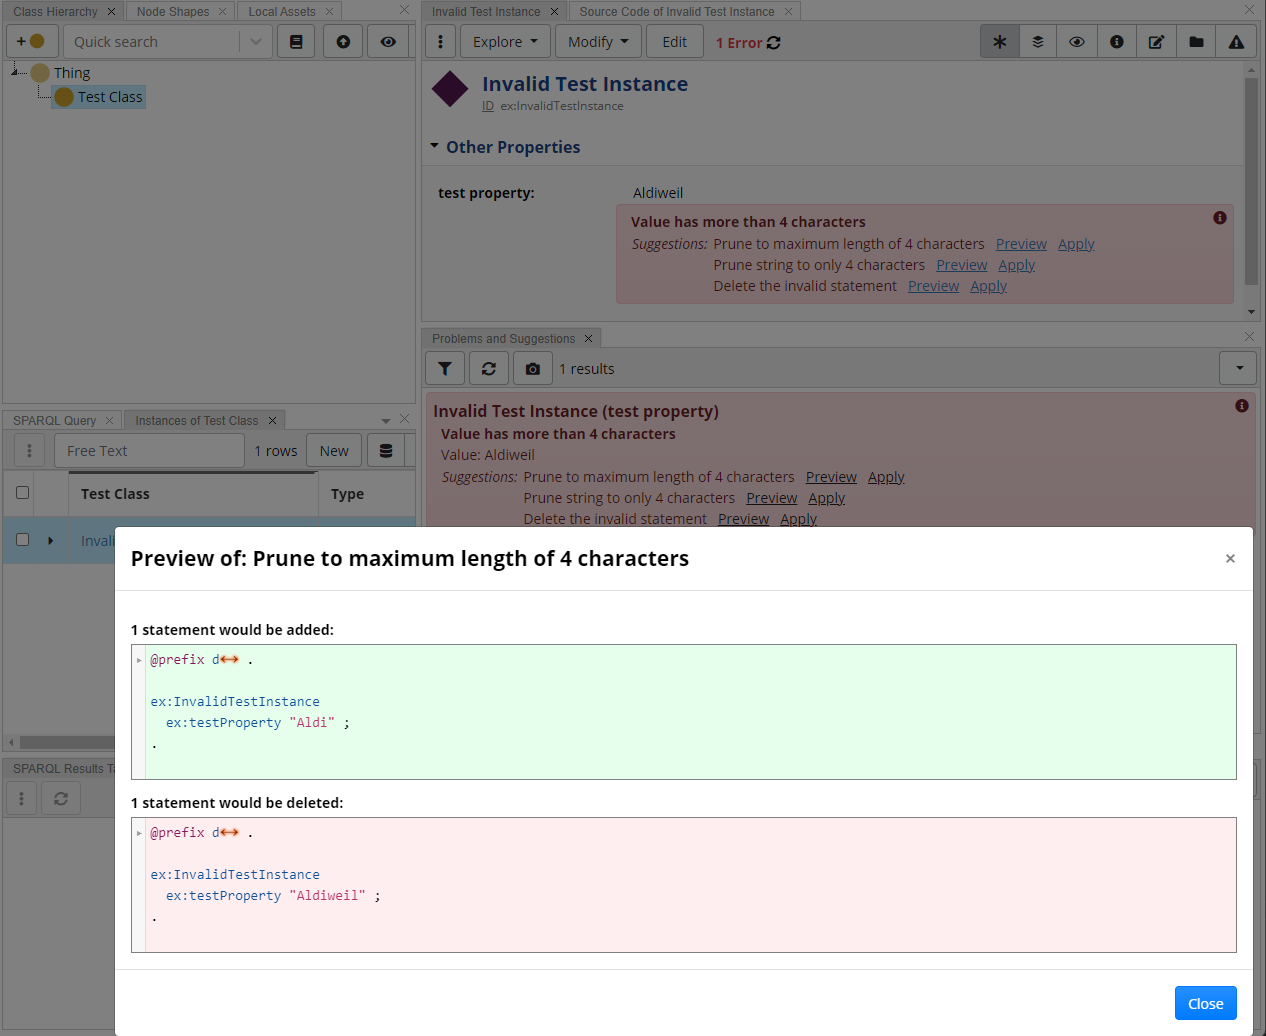Close the preview dialog with the Close button
1266x1036 pixels.
point(1205,1002)
